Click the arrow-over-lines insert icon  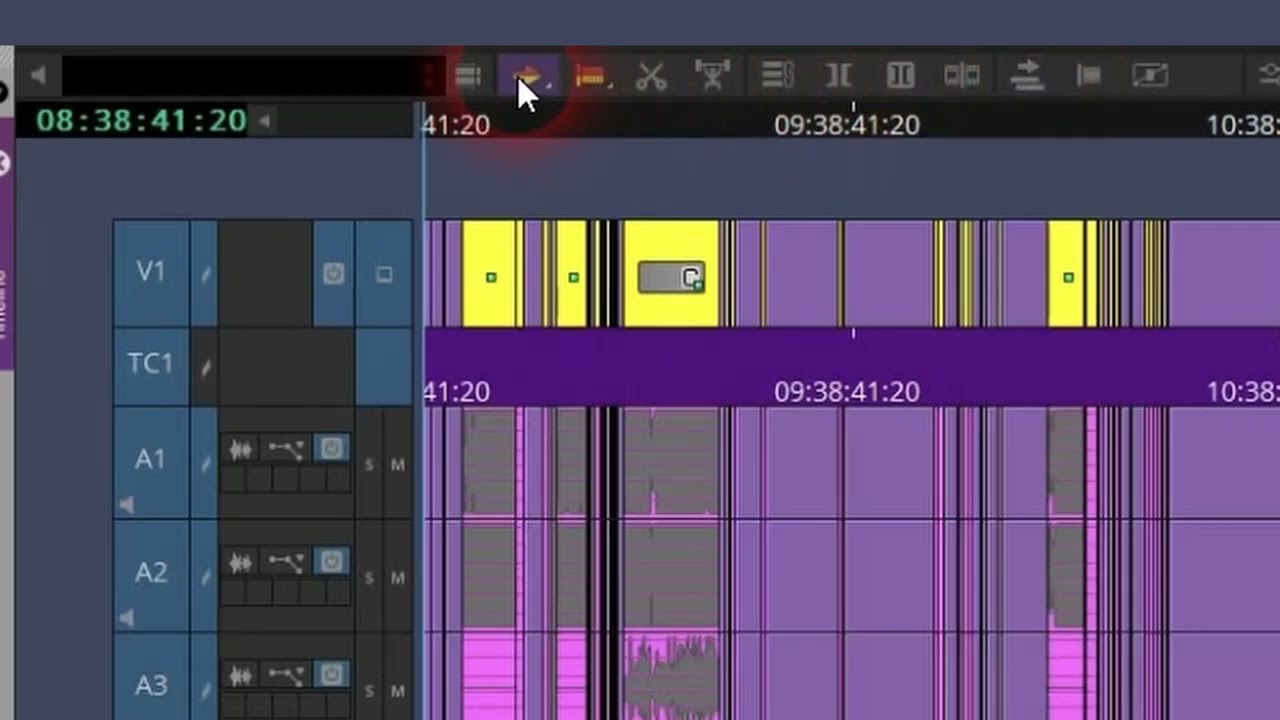1026,75
